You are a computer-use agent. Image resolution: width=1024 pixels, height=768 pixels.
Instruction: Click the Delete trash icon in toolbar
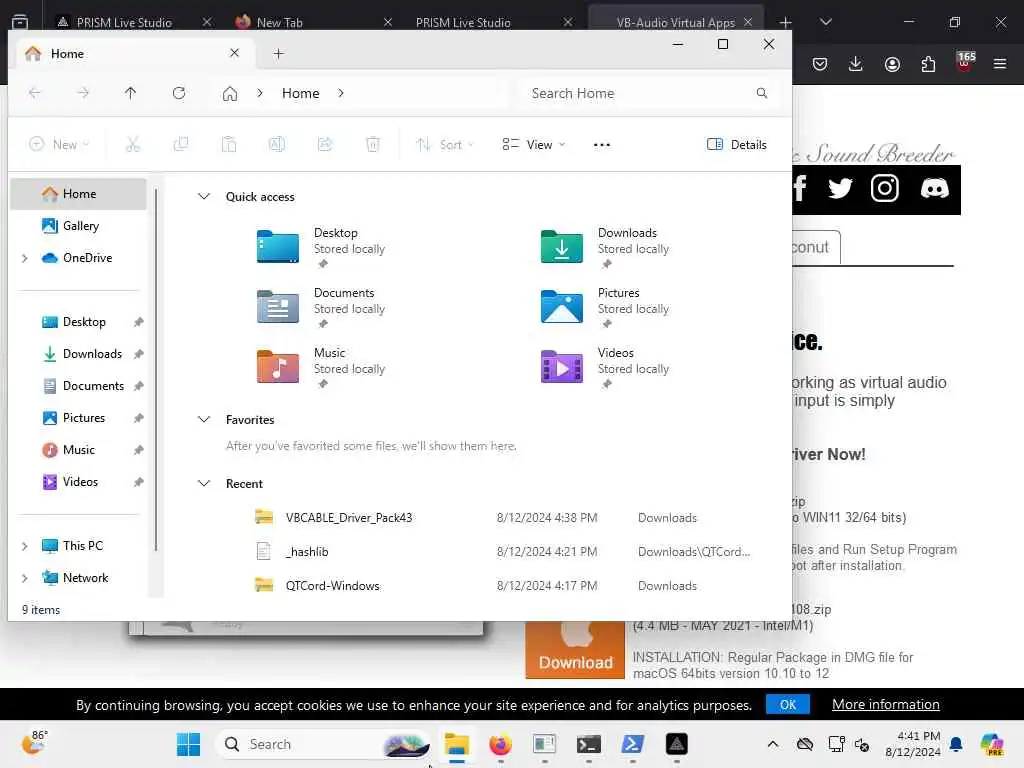click(373, 144)
